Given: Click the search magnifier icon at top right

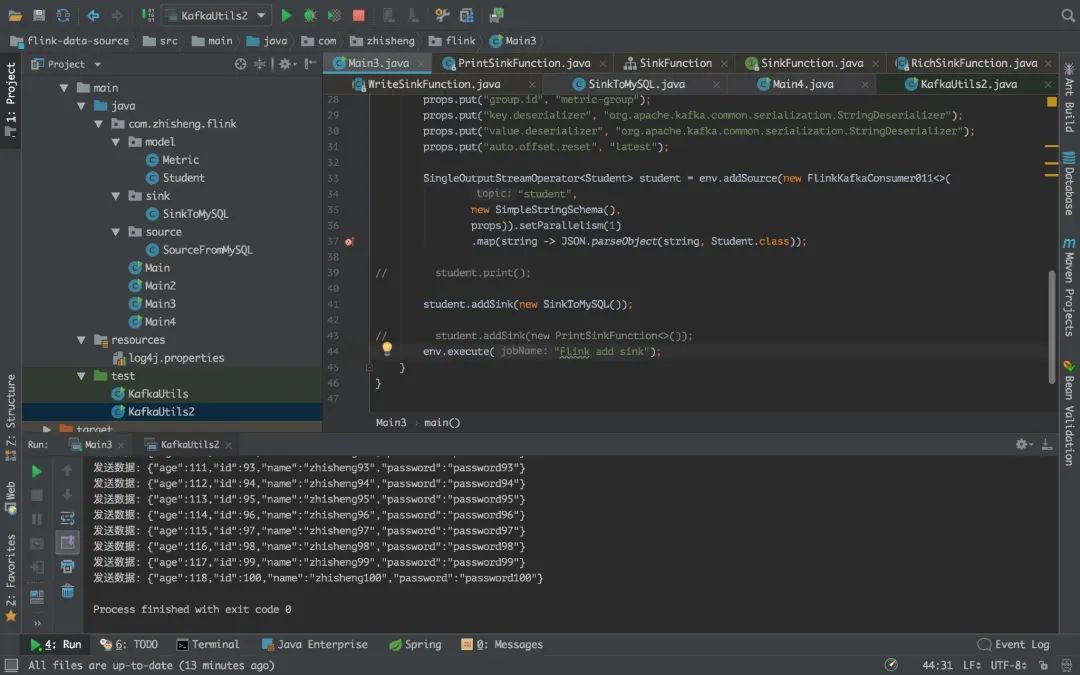Looking at the screenshot, I should point(1067,15).
